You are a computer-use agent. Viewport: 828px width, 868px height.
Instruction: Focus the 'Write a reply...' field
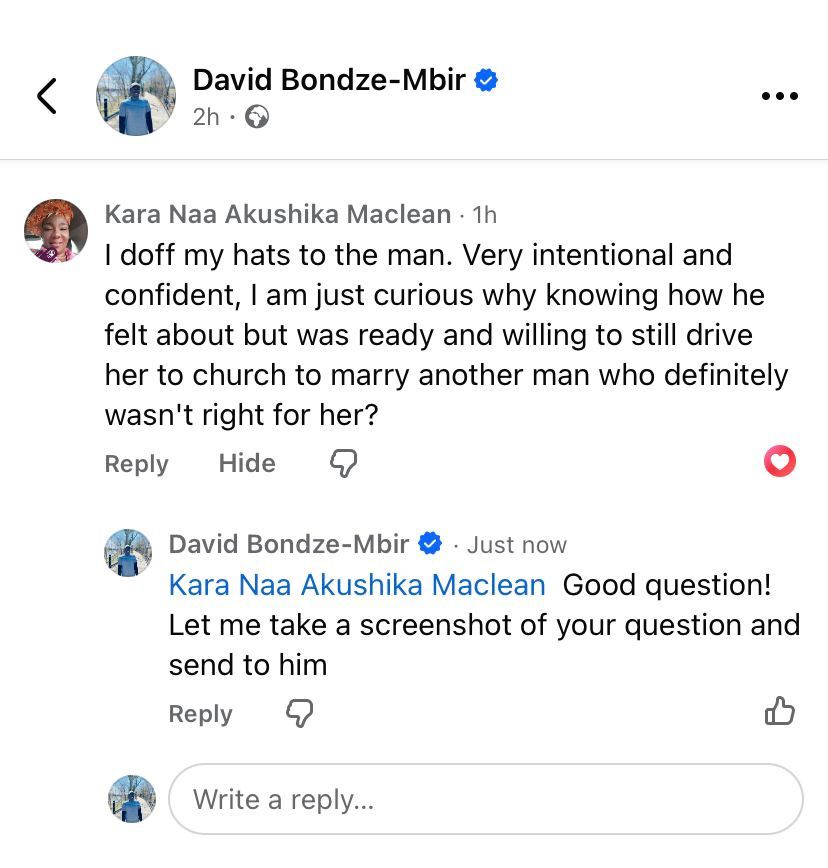pyautogui.click(x=485, y=799)
